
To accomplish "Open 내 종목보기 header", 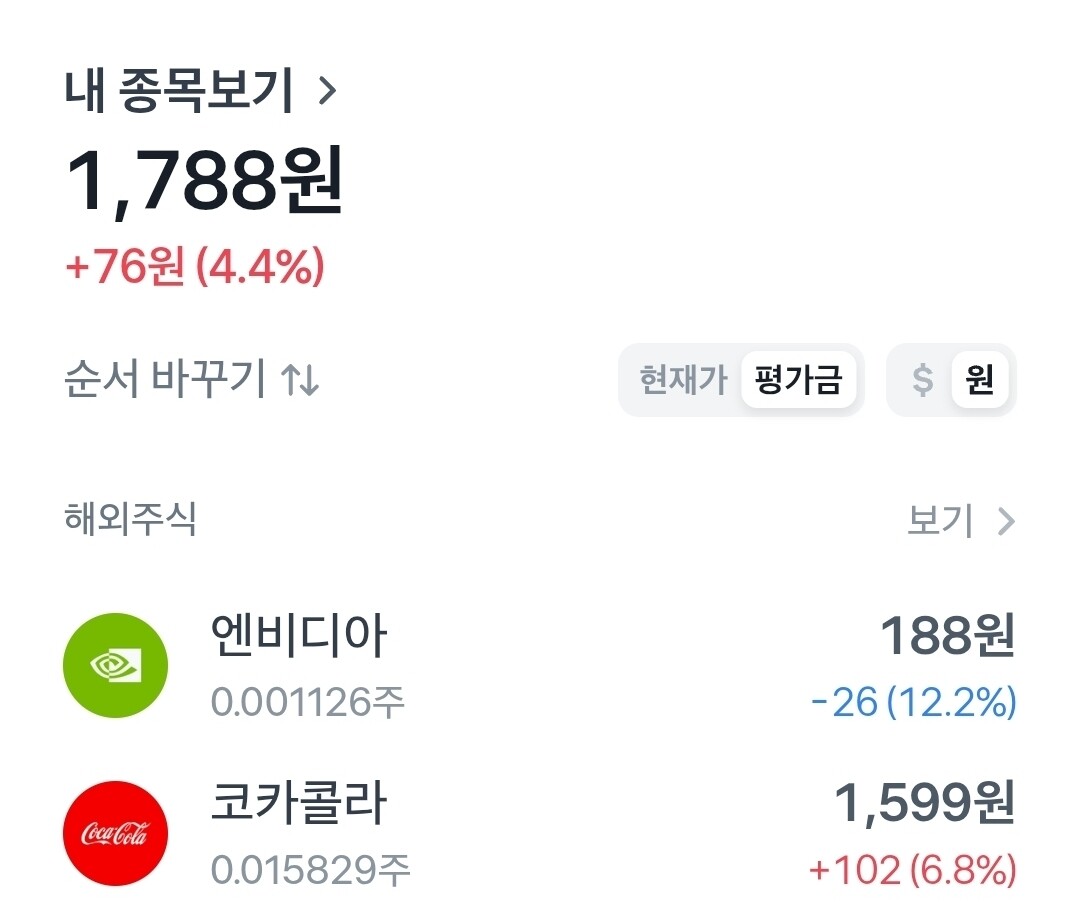I will [201, 90].
